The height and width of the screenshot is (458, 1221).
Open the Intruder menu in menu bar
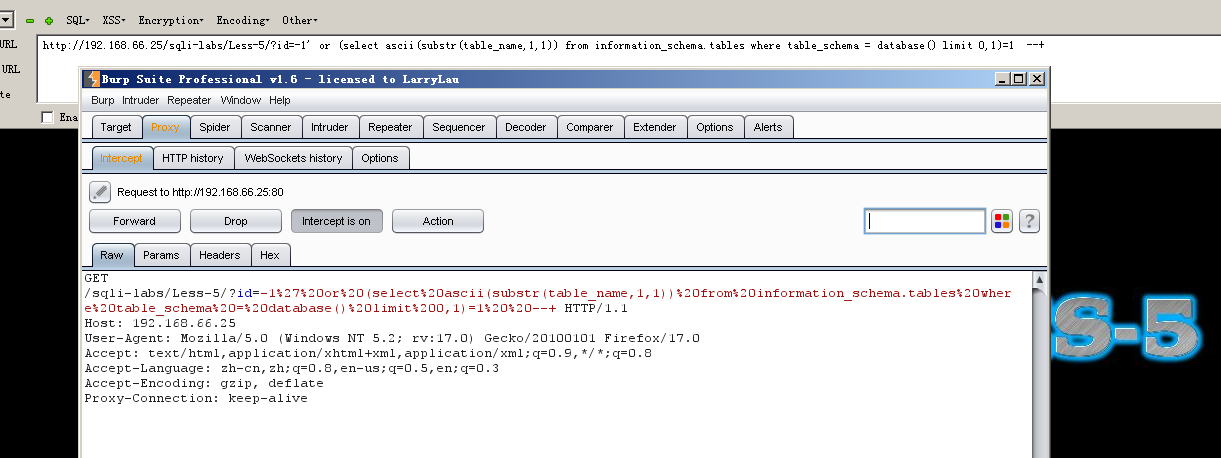click(x=141, y=100)
